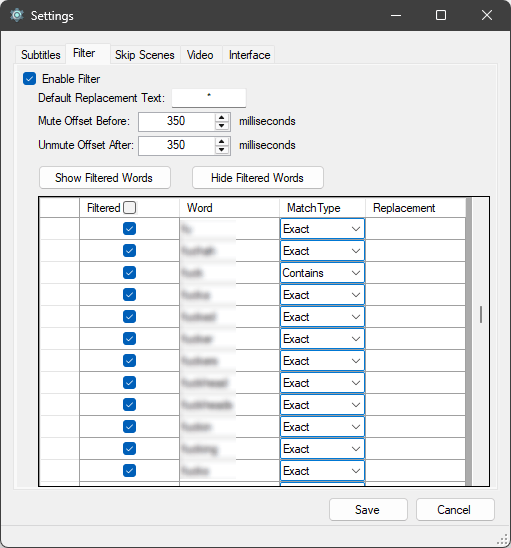The image size is (511, 548).
Task: Decrease Mute Offset Before with down arrow
Action: coord(222,126)
